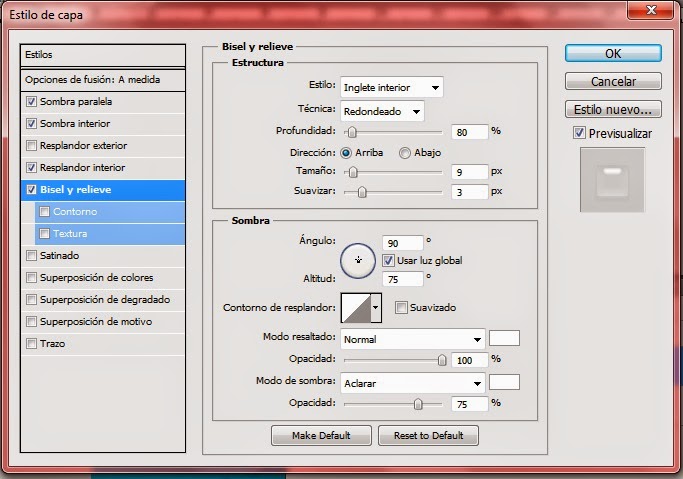Screen dimensions: 683x479
Task: Enable the Superposición de motivo checkbox
Action: tap(31, 321)
